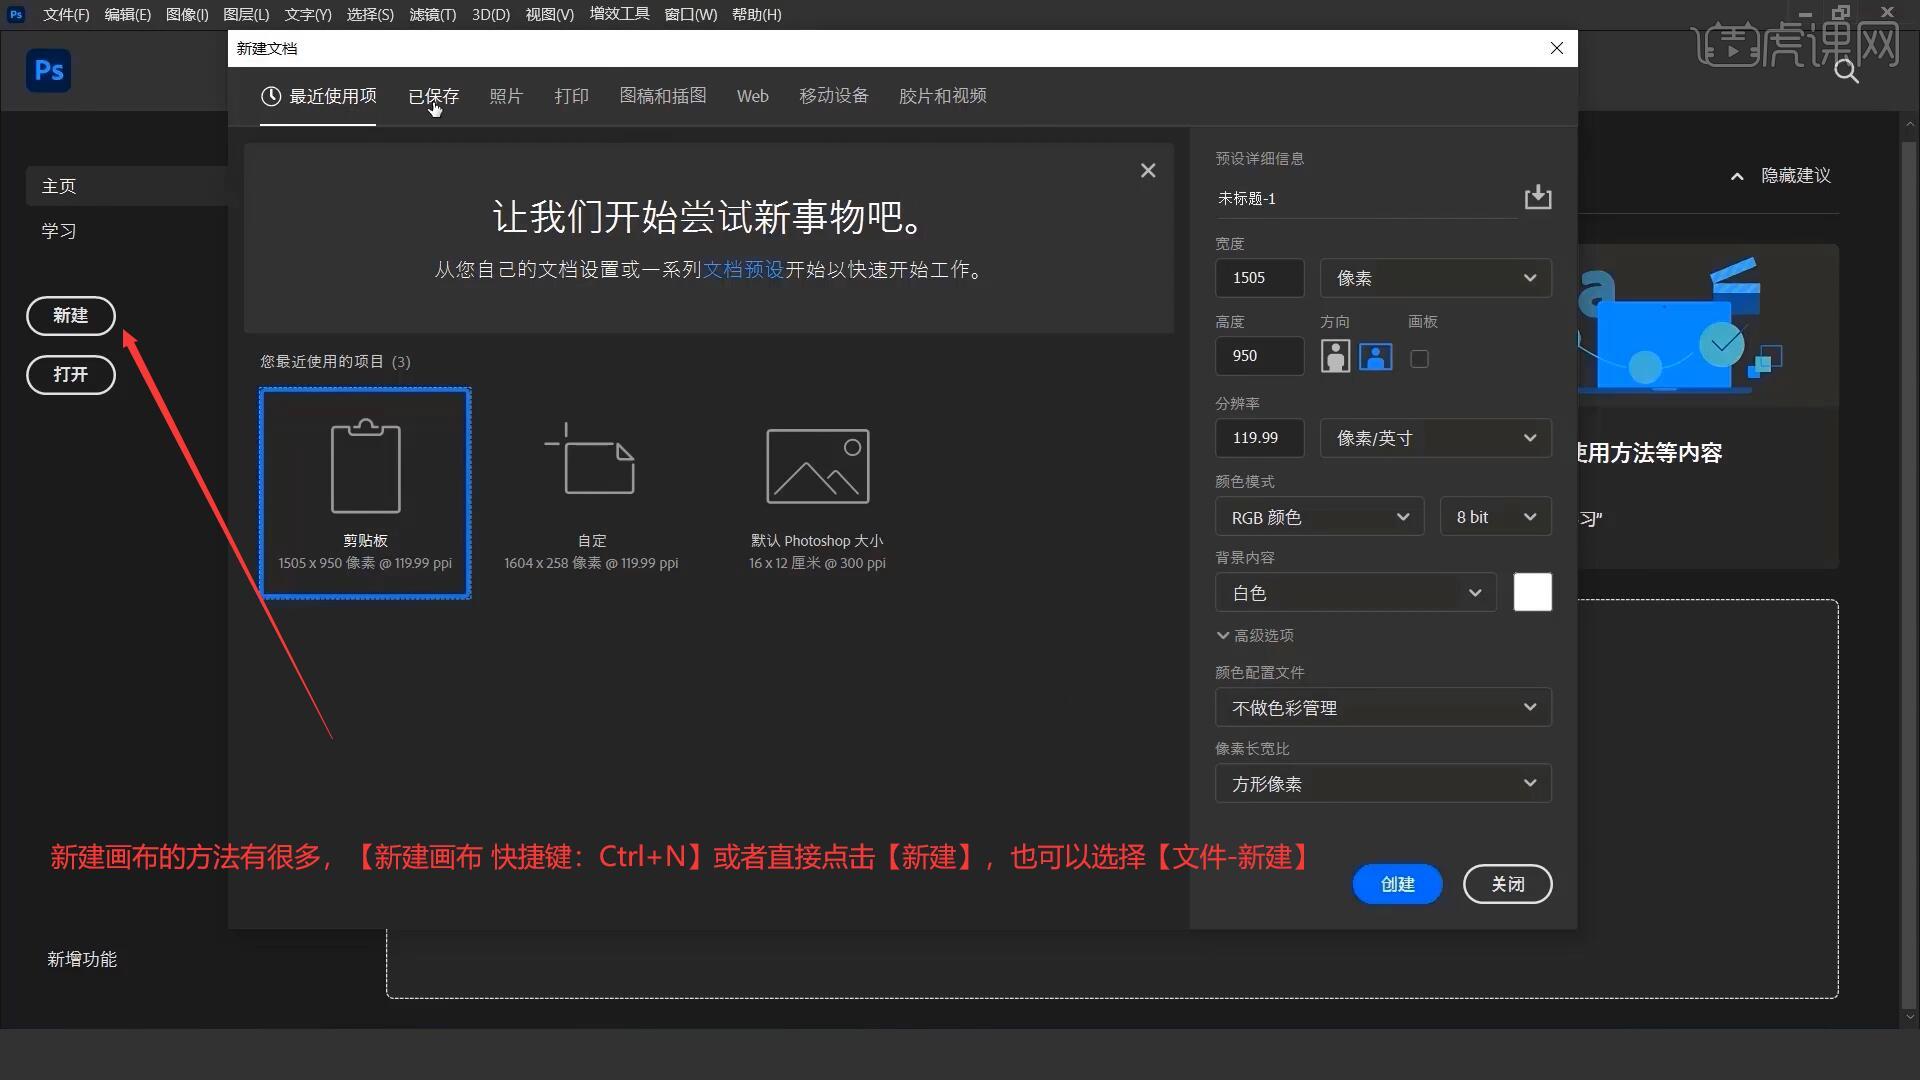Click the white background color swatch
Viewport: 1920px width, 1080px height.
pyautogui.click(x=1532, y=592)
